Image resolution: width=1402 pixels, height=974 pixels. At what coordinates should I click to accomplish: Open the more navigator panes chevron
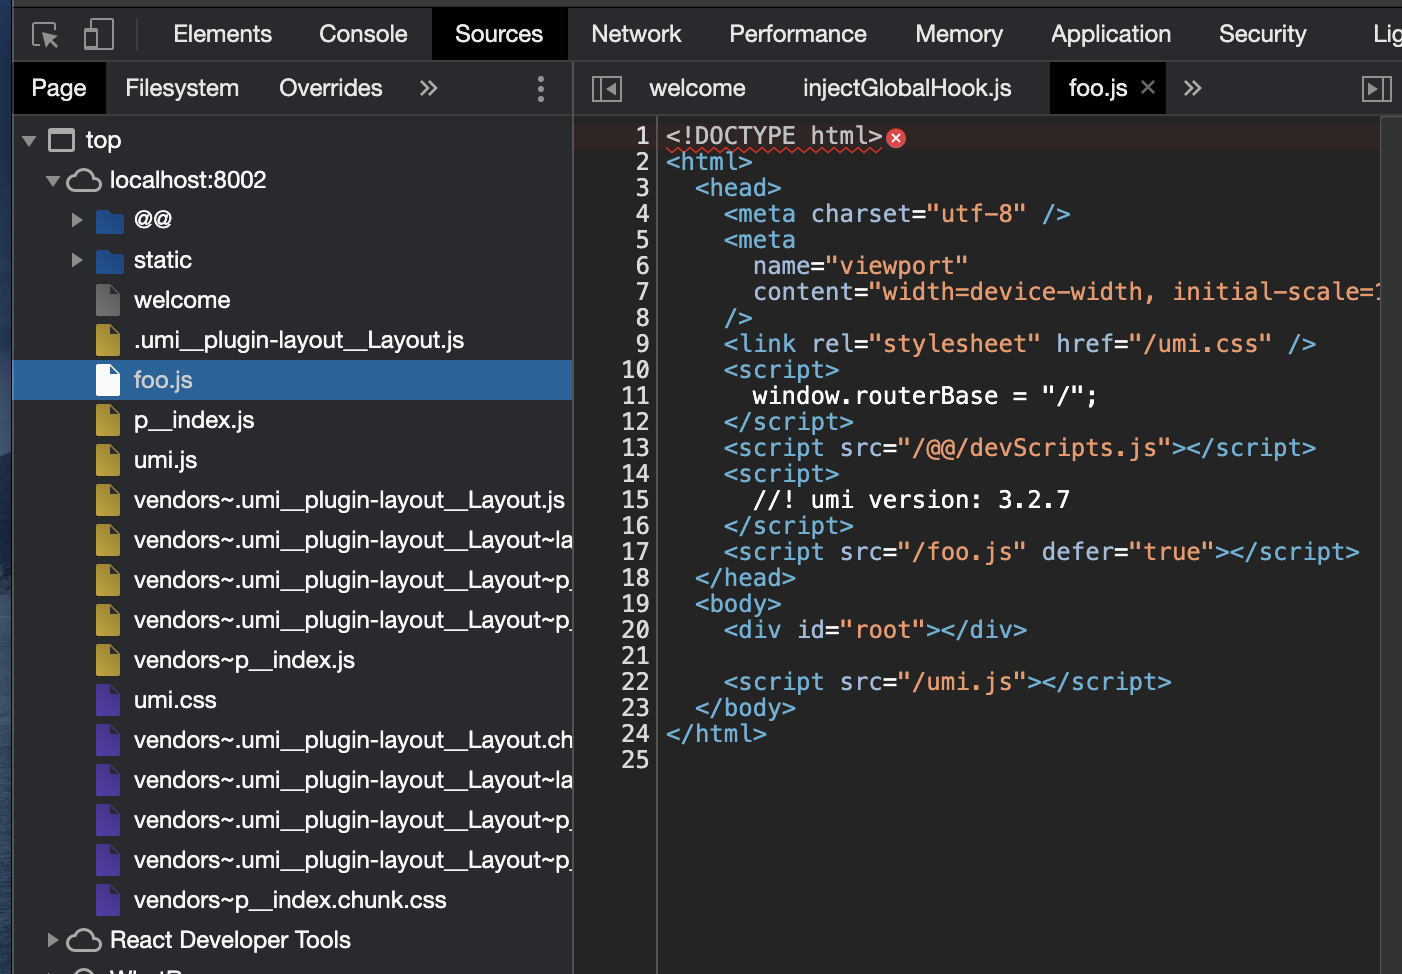pyautogui.click(x=428, y=88)
